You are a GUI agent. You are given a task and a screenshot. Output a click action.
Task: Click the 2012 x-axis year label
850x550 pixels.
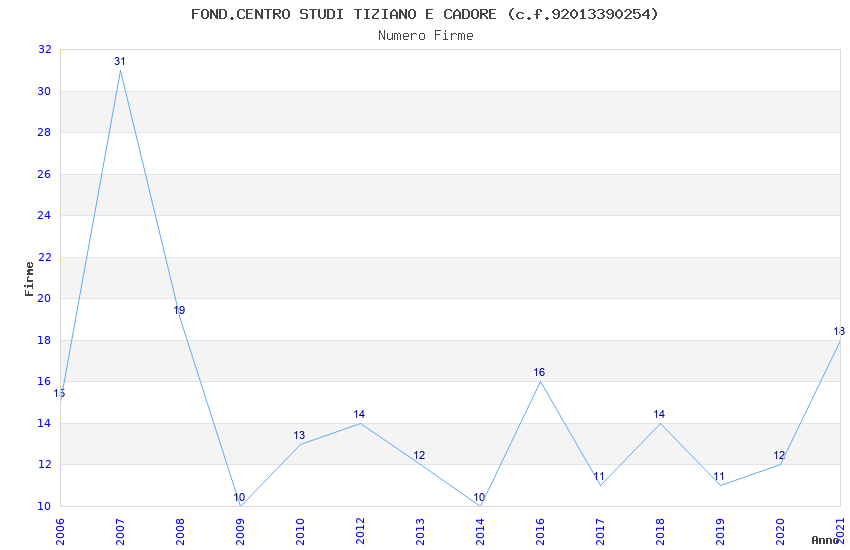360,531
